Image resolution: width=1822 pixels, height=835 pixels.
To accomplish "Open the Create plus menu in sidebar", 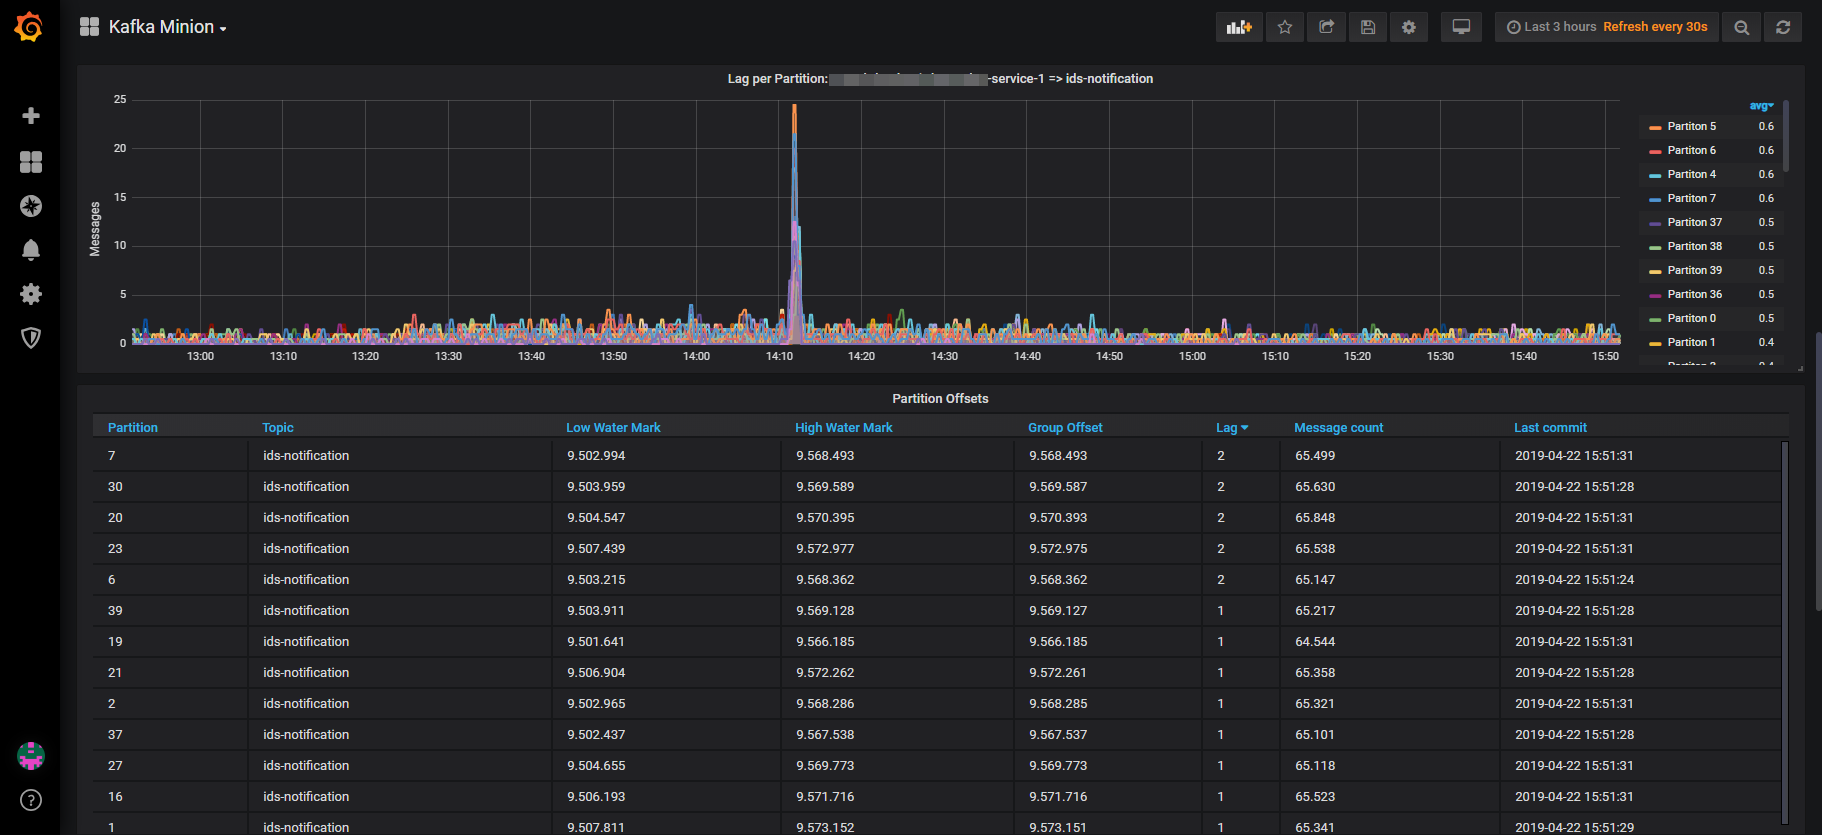I will click(31, 116).
